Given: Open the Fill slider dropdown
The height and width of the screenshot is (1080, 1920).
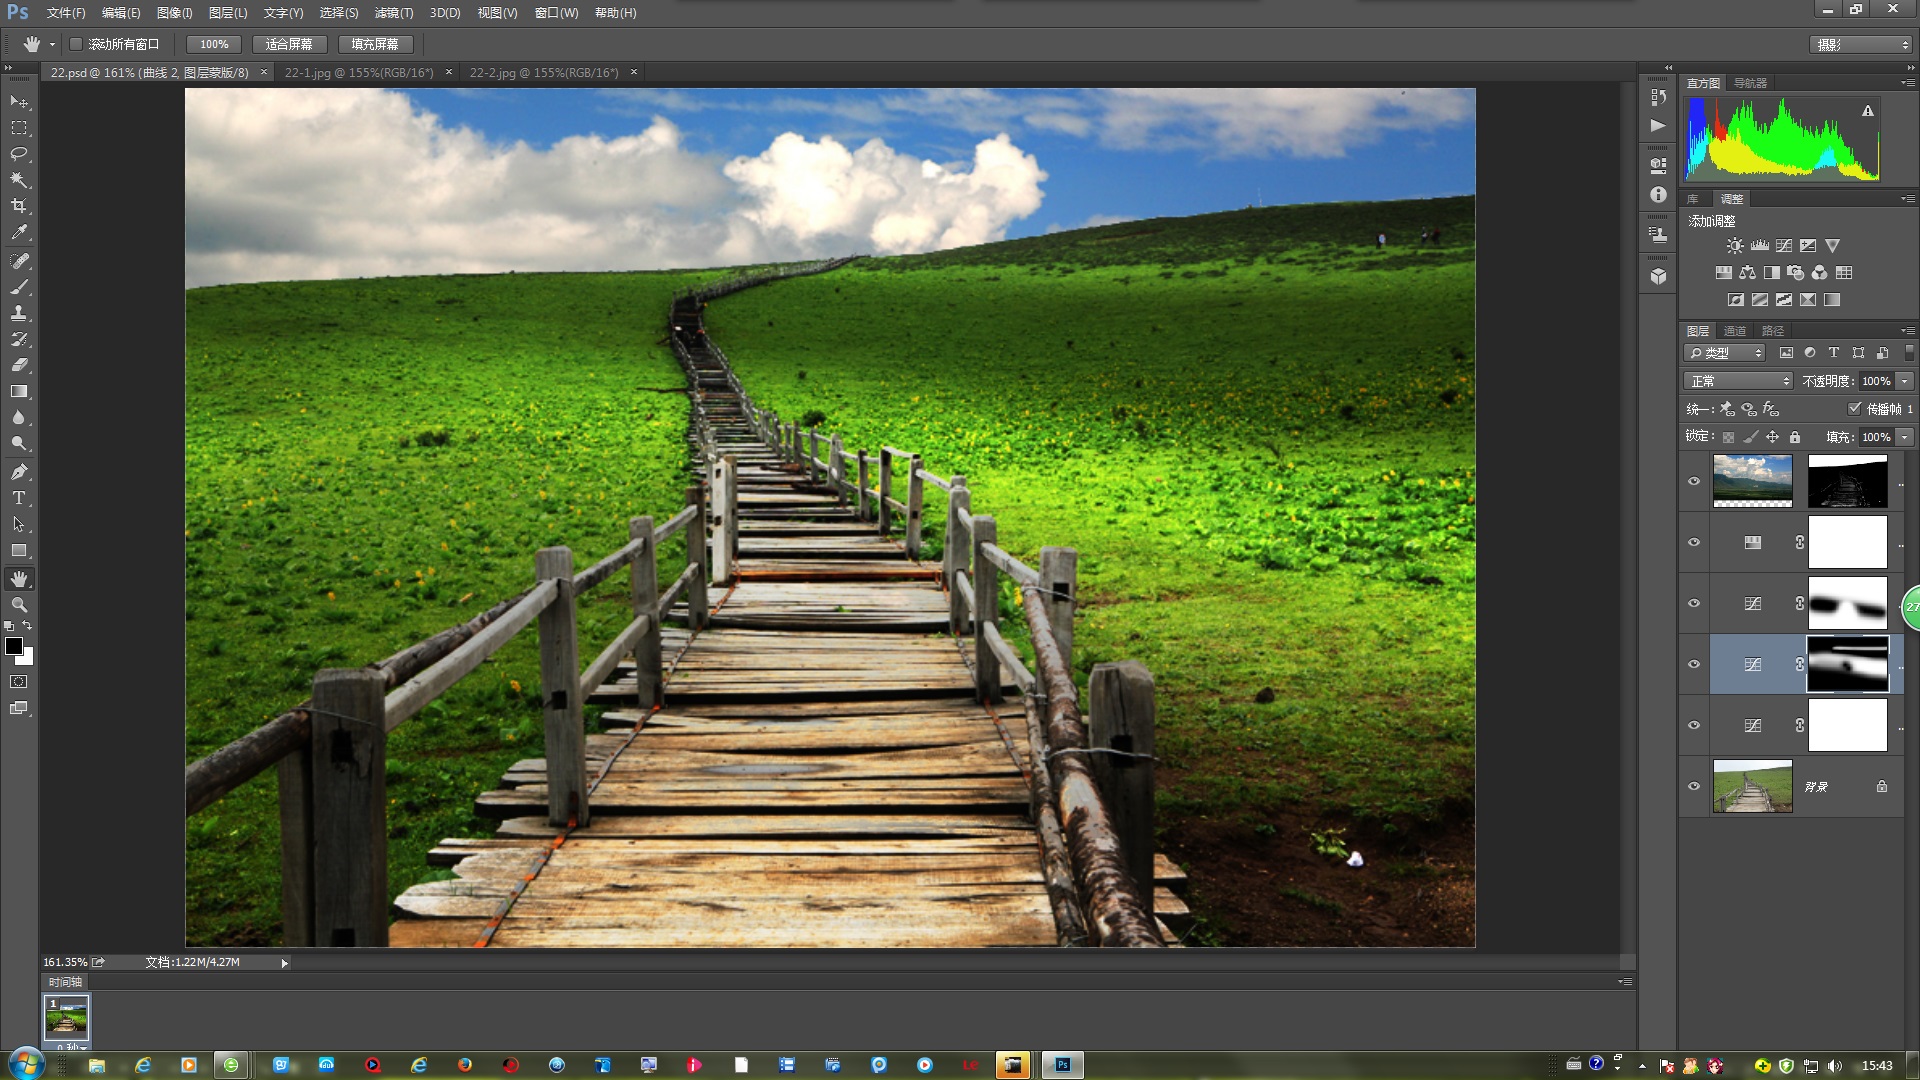Looking at the screenshot, I should [1905, 437].
